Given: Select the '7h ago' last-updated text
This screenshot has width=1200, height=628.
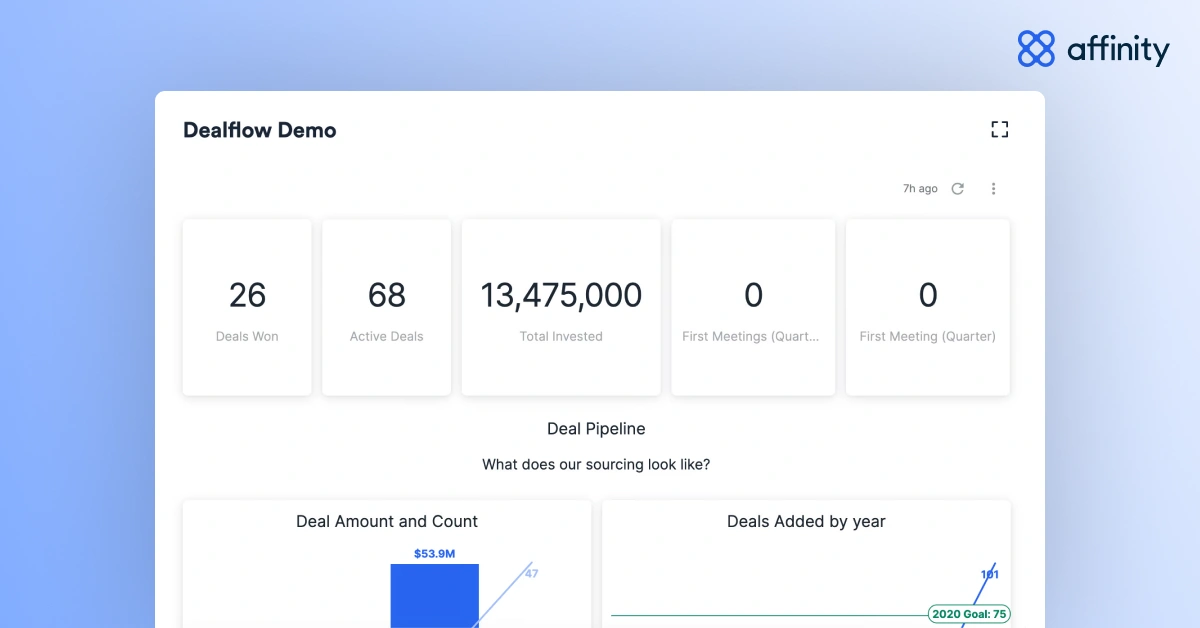Looking at the screenshot, I should pyautogui.click(x=920, y=188).
